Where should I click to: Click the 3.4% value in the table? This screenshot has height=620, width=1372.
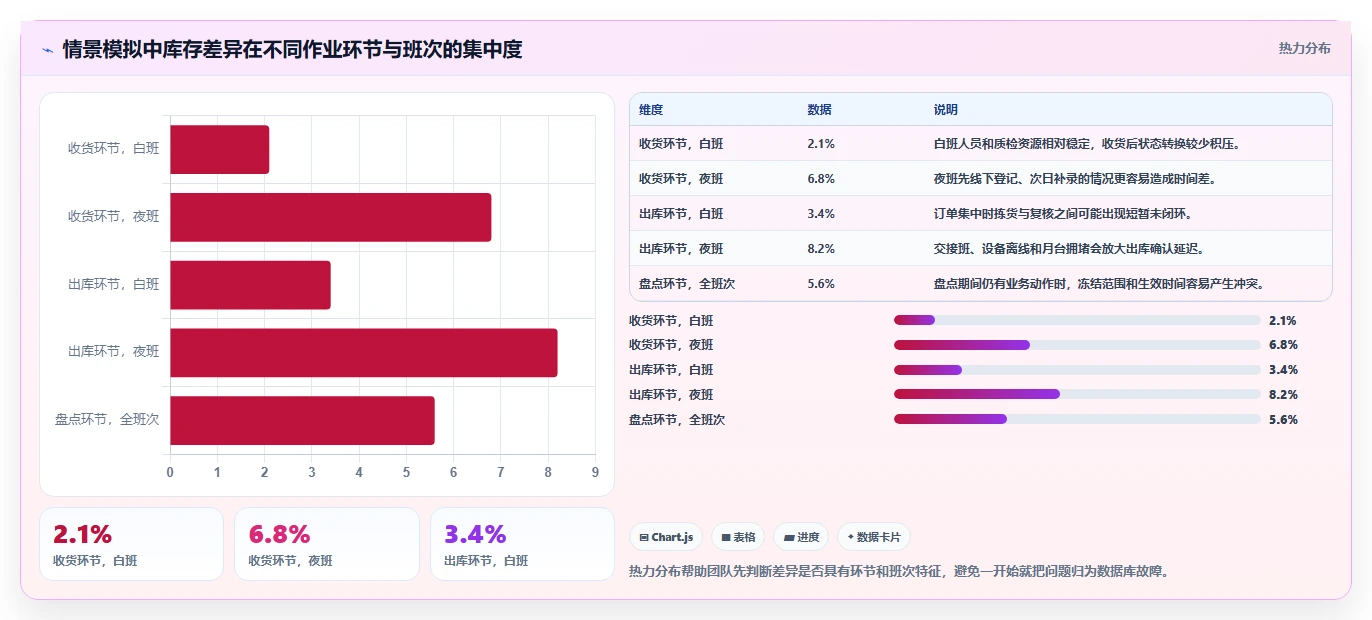(821, 214)
